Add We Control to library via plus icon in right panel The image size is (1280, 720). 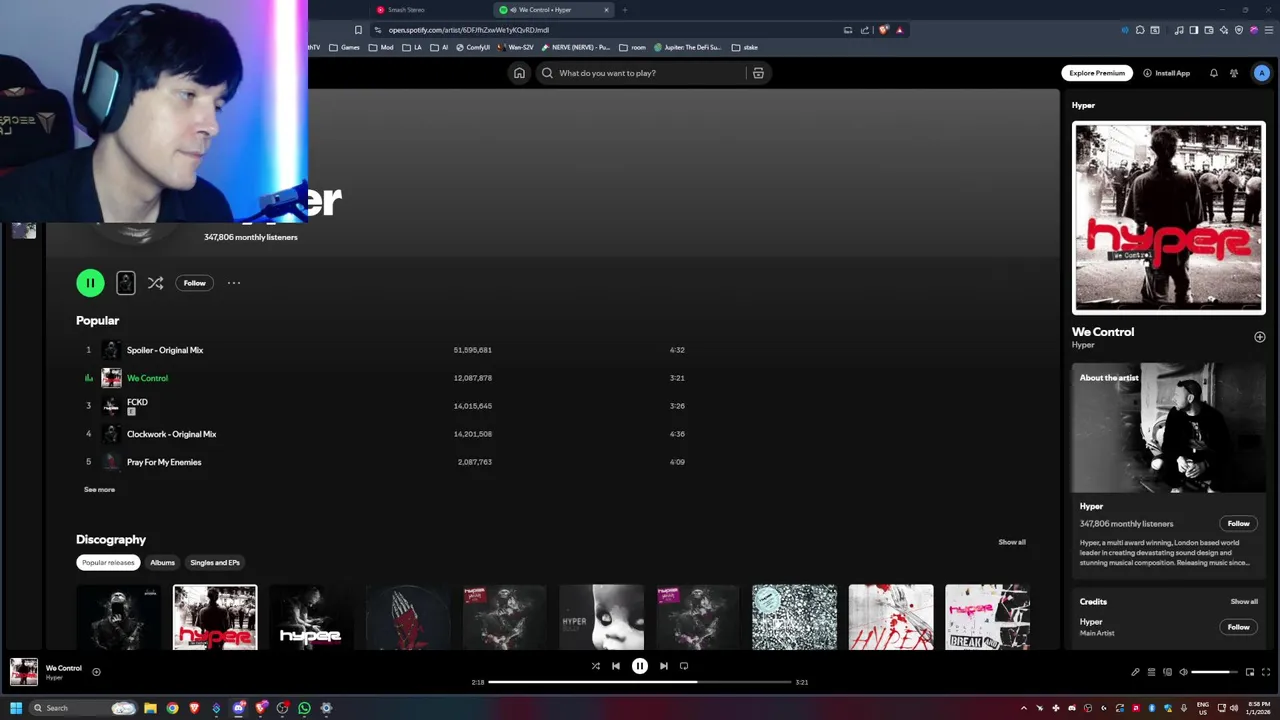tap(1260, 337)
